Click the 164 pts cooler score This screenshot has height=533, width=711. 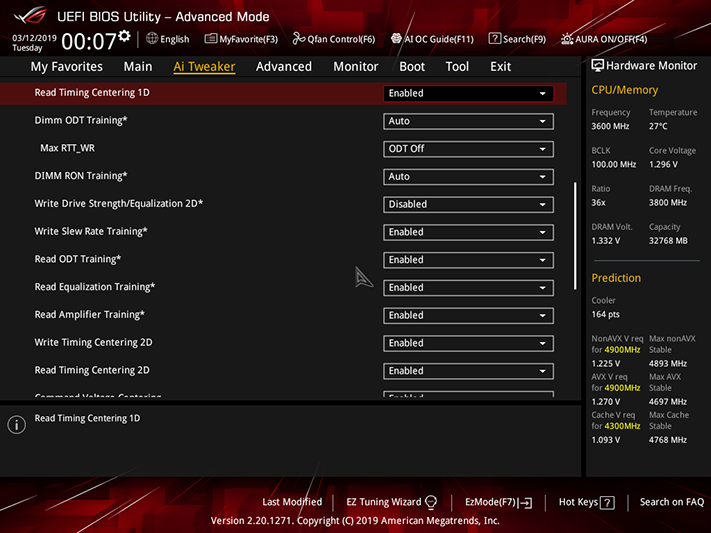coord(605,314)
